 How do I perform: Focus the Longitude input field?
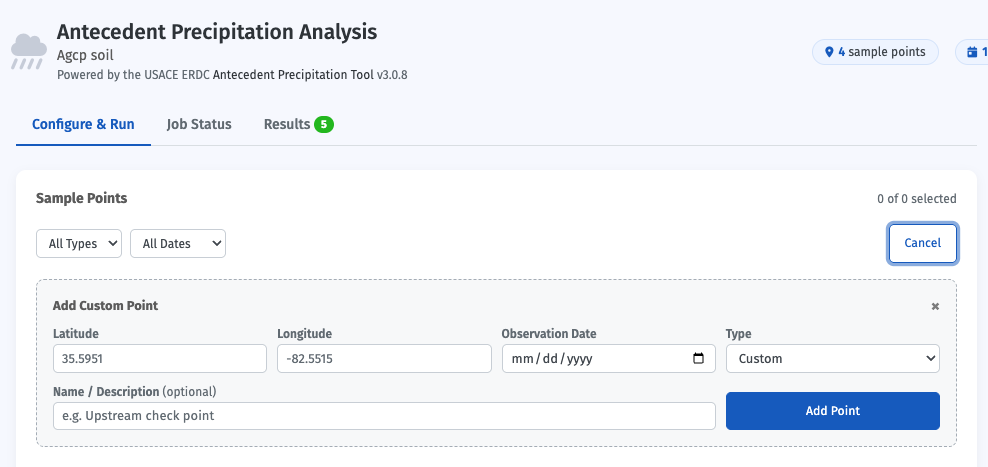384,359
